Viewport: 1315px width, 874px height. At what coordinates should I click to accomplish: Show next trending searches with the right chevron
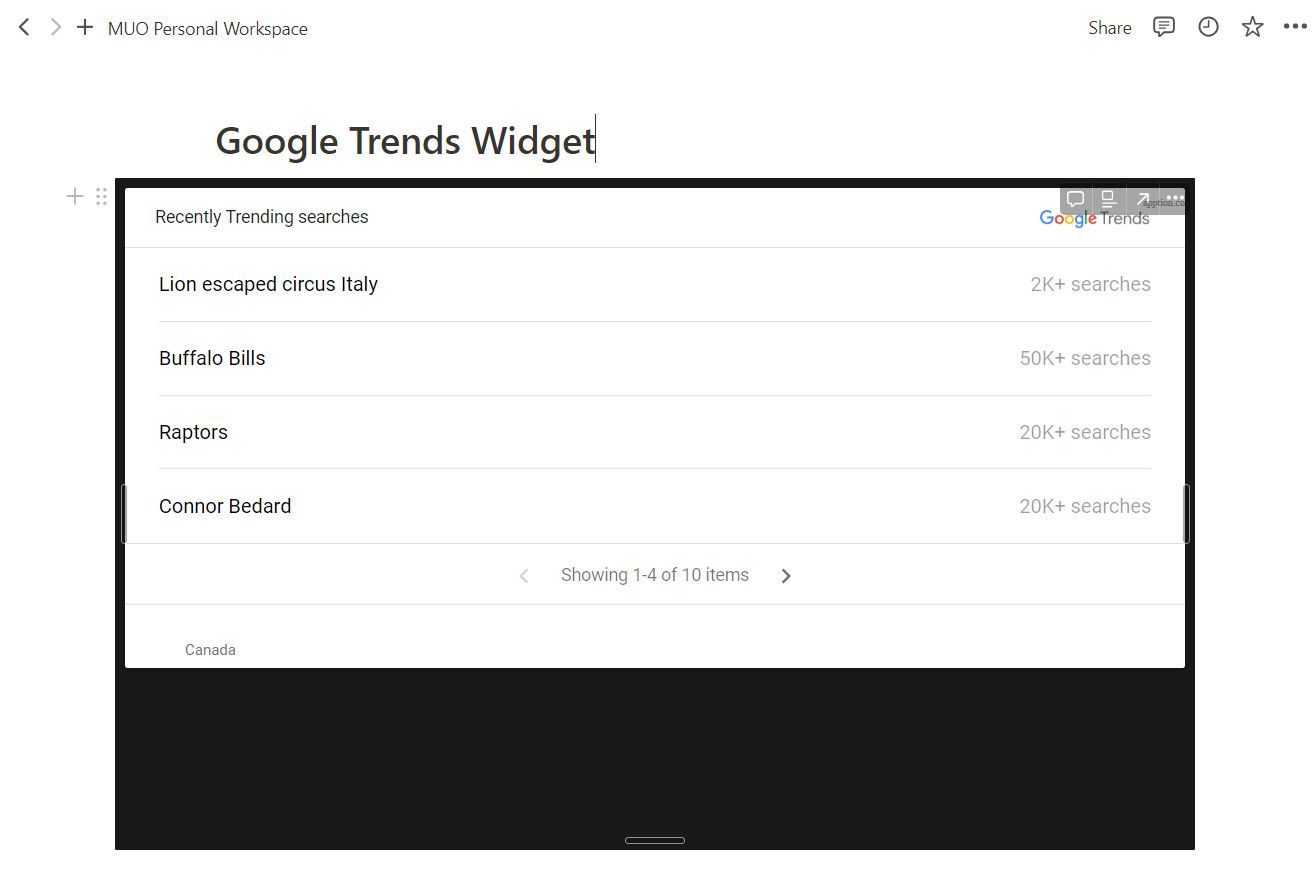(786, 575)
